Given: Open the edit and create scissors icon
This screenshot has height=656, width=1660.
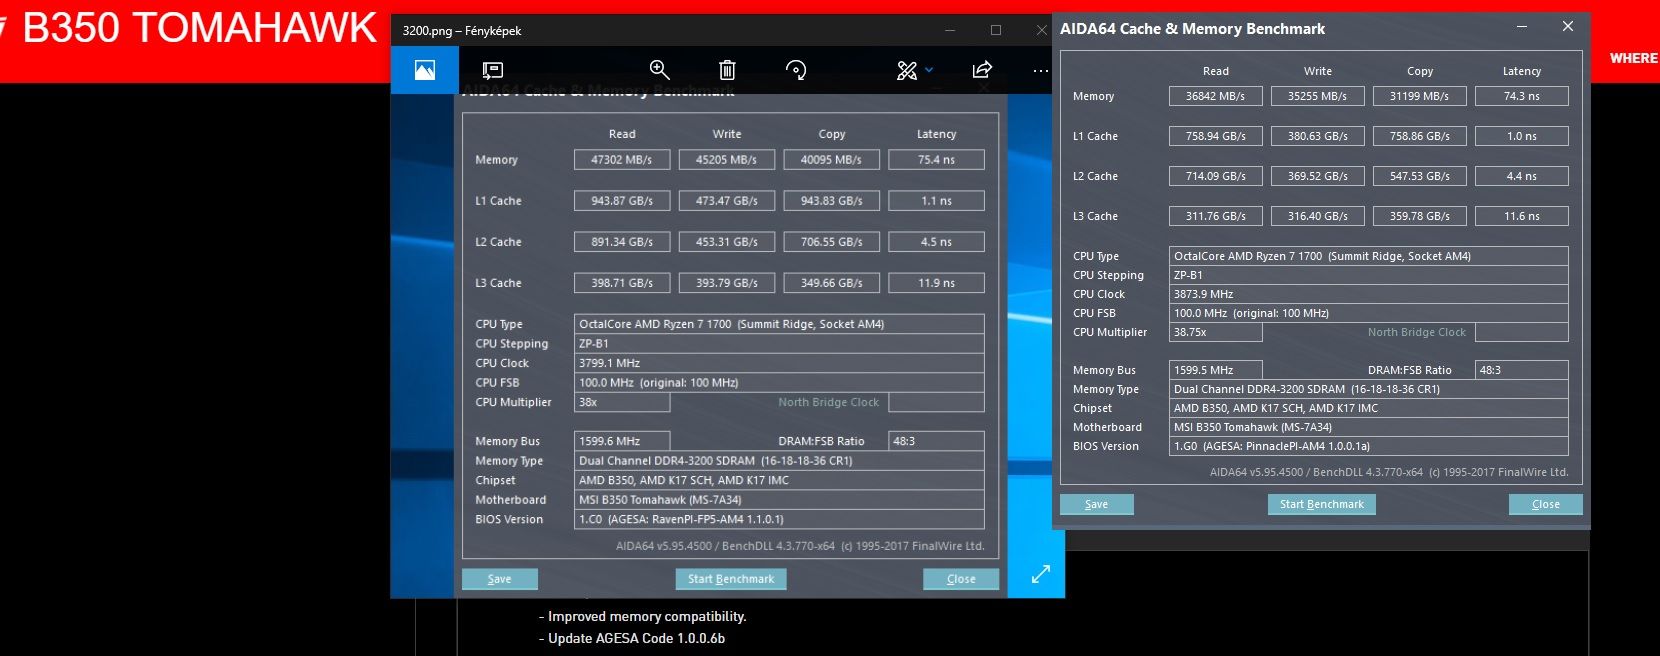Looking at the screenshot, I should [907, 70].
